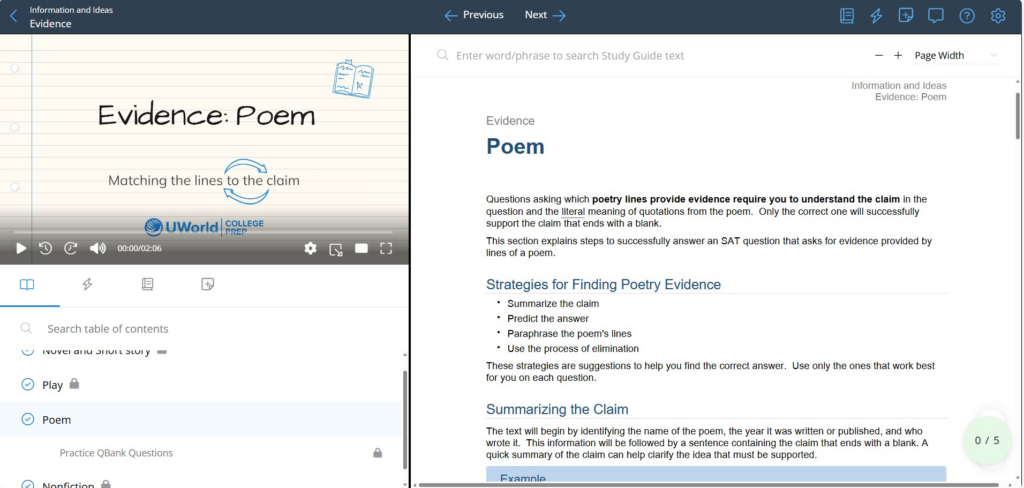Toggle video captions button

tap(361, 248)
